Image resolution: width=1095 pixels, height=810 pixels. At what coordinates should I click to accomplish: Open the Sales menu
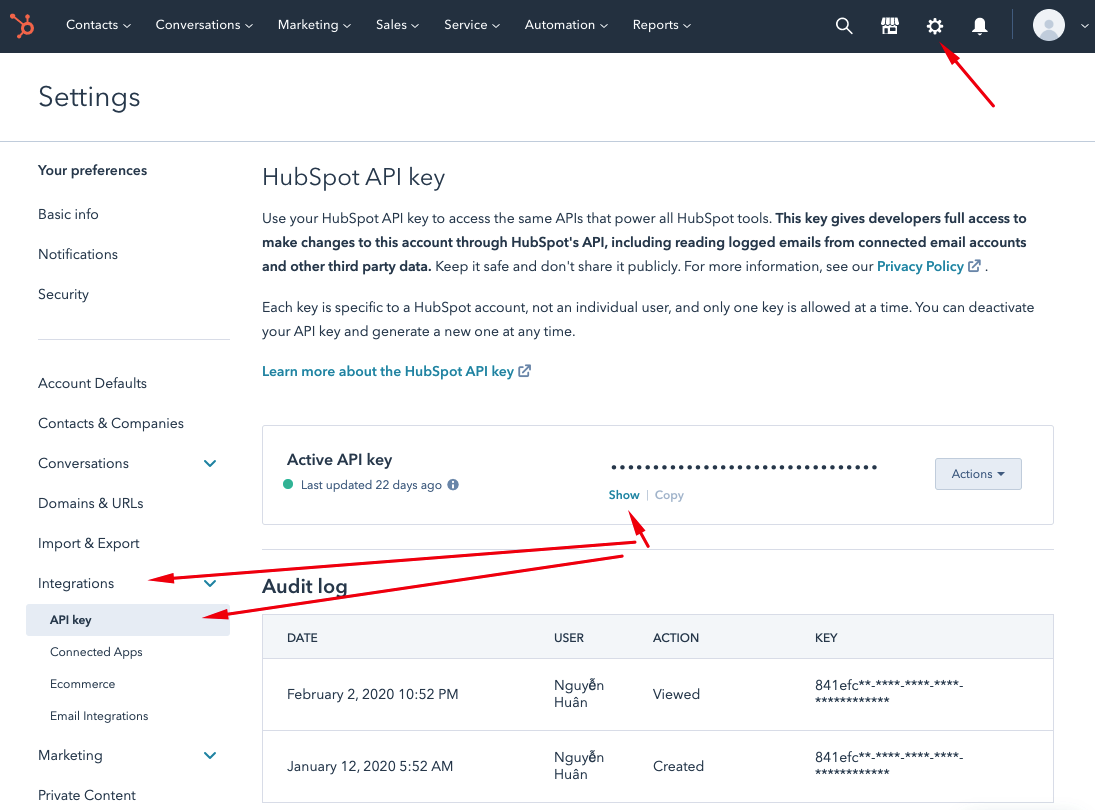397,25
